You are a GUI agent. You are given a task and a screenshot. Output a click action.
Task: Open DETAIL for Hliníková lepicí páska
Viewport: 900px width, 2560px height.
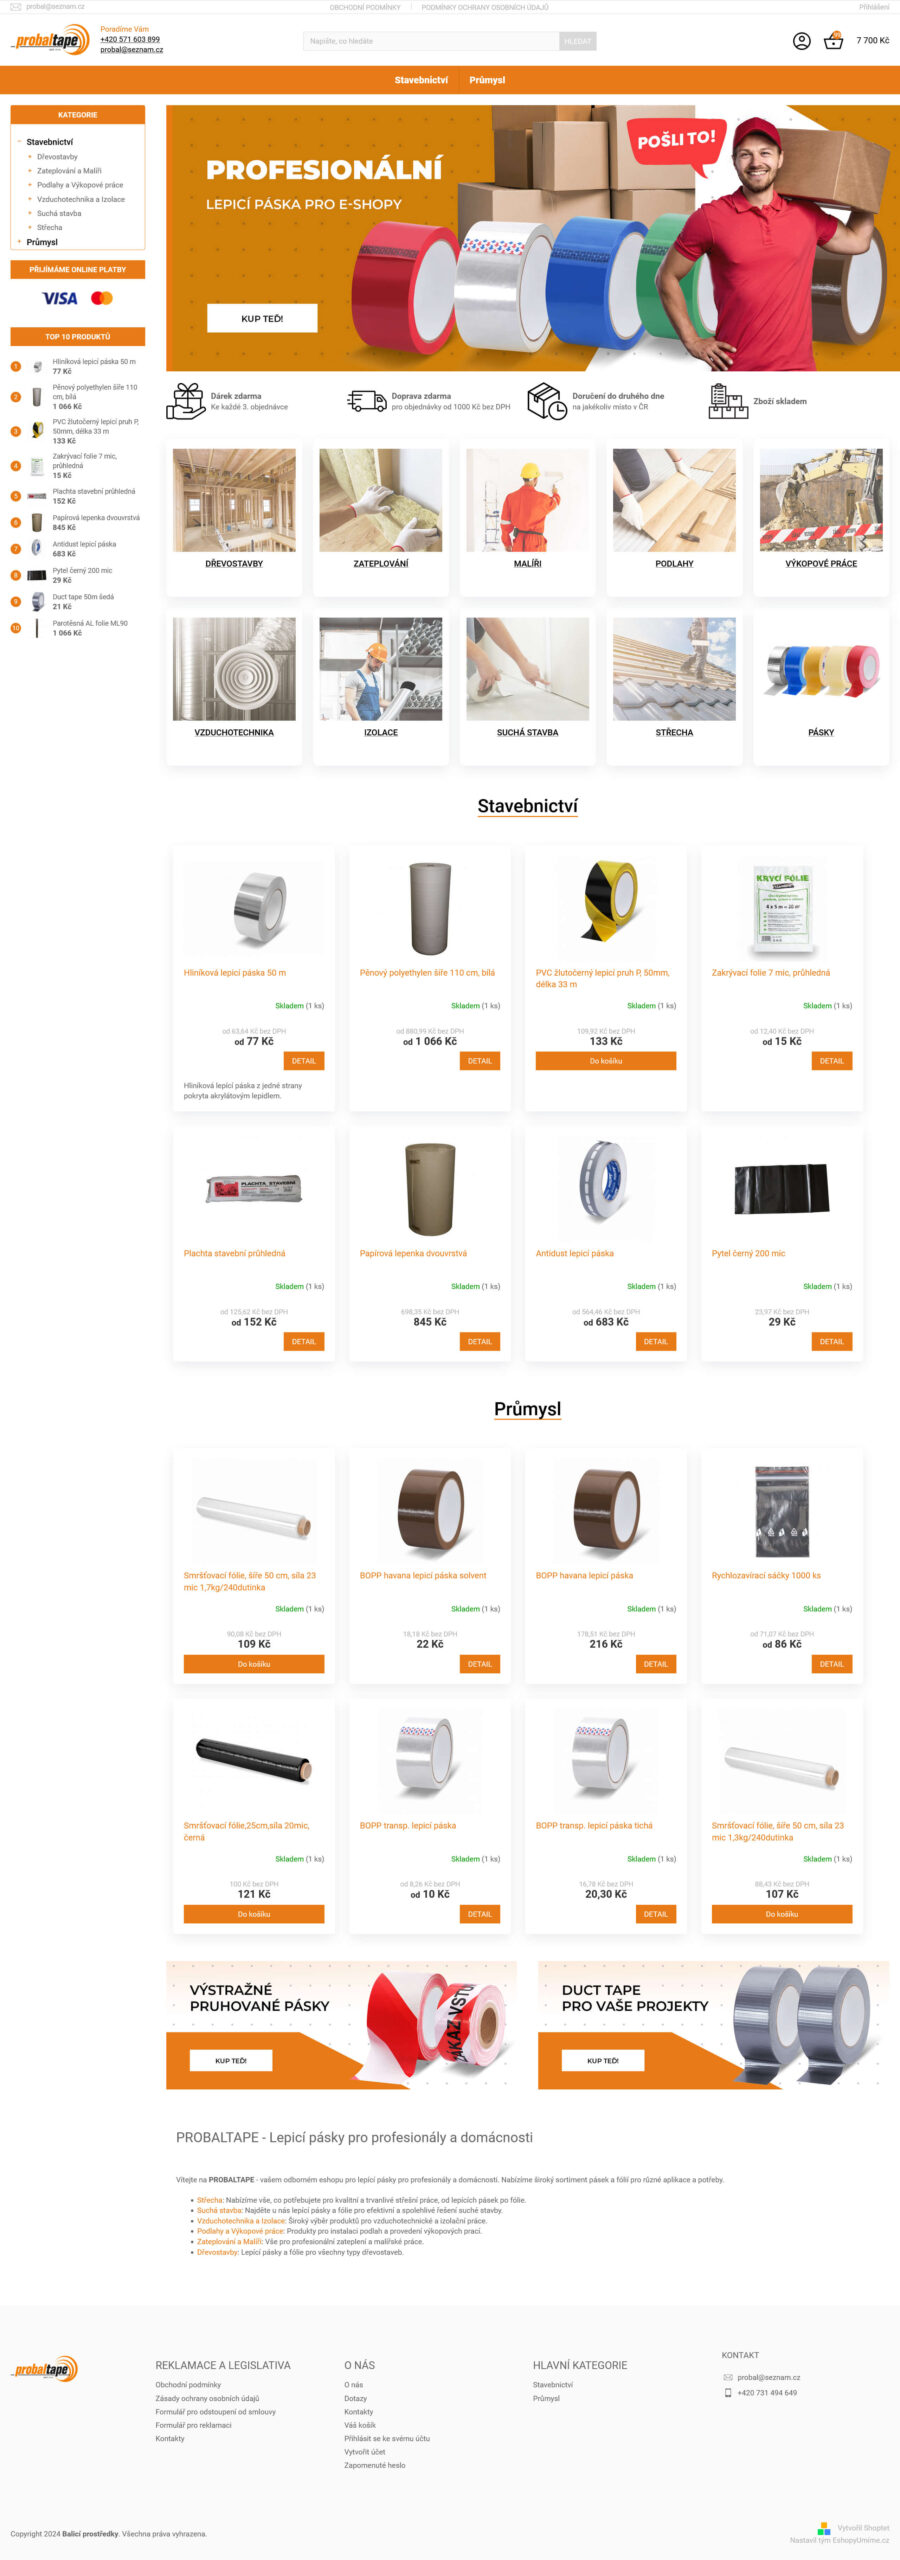click(x=304, y=1061)
